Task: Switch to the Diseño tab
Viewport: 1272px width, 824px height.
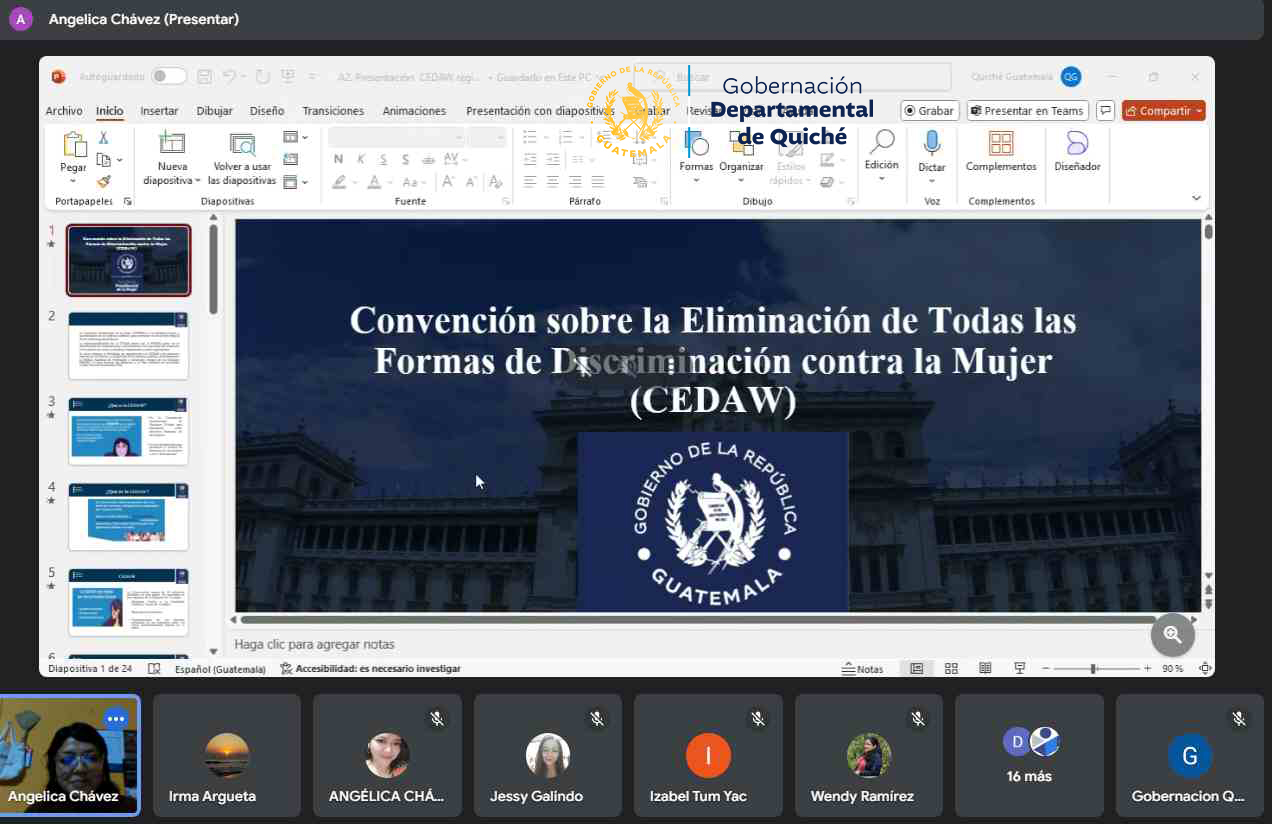Action: [267, 111]
